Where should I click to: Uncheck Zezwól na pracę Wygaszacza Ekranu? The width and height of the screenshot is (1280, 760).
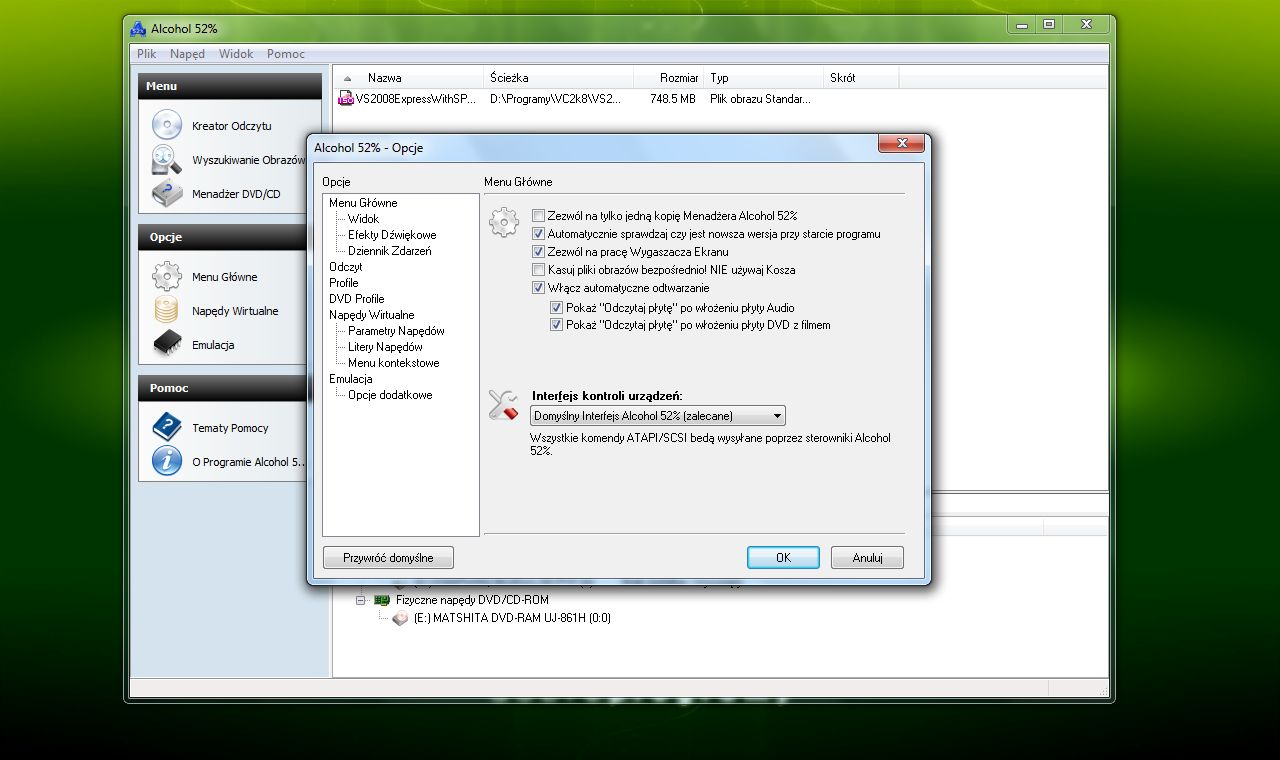pyautogui.click(x=538, y=251)
